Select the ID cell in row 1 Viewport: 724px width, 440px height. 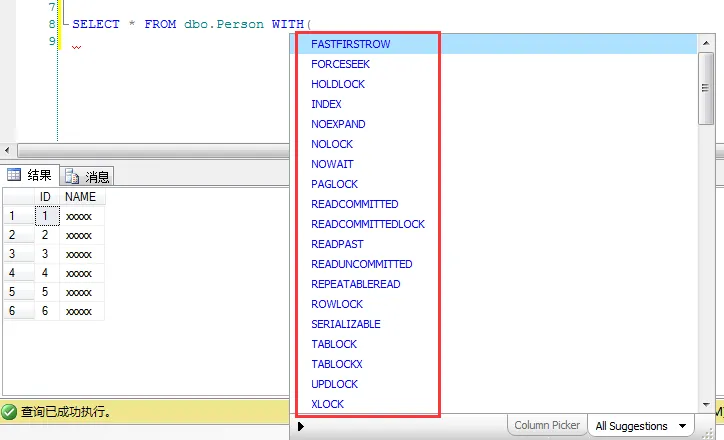click(47, 216)
